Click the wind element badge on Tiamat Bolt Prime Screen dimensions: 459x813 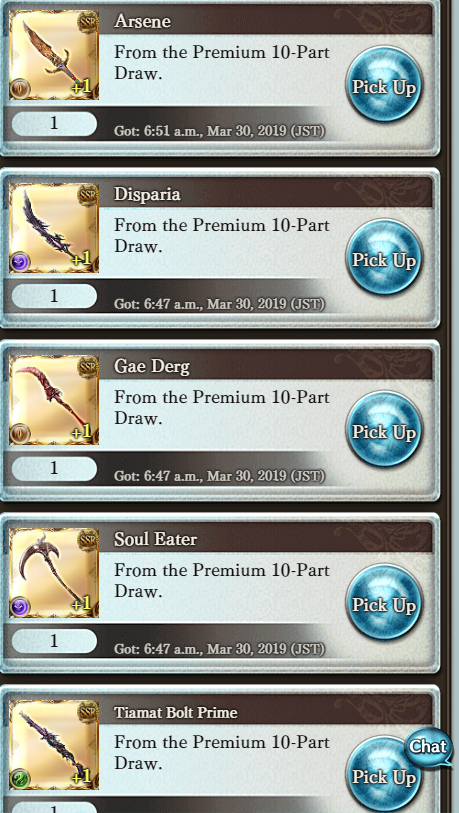coord(20,779)
